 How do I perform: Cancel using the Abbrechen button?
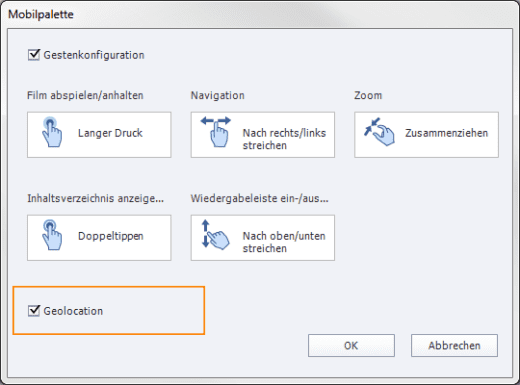click(454, 346)
